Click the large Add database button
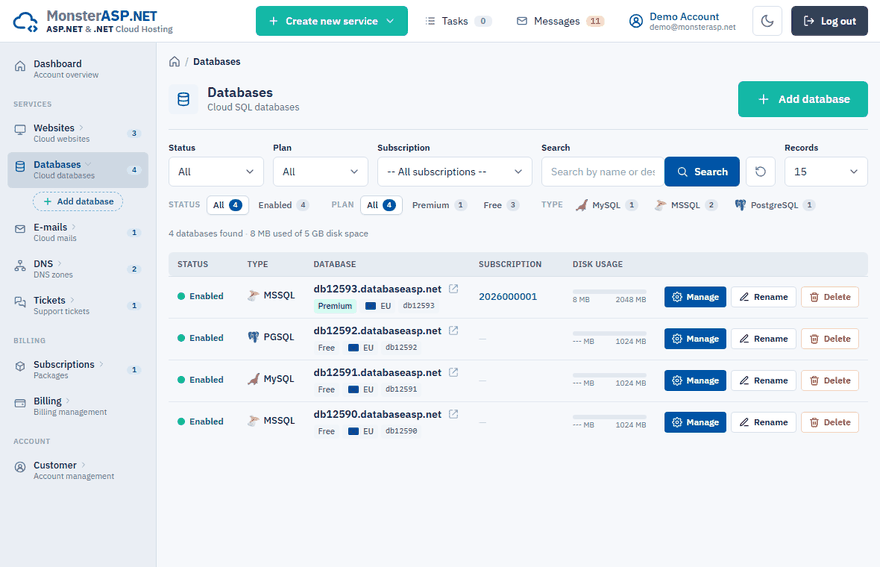 803,99
